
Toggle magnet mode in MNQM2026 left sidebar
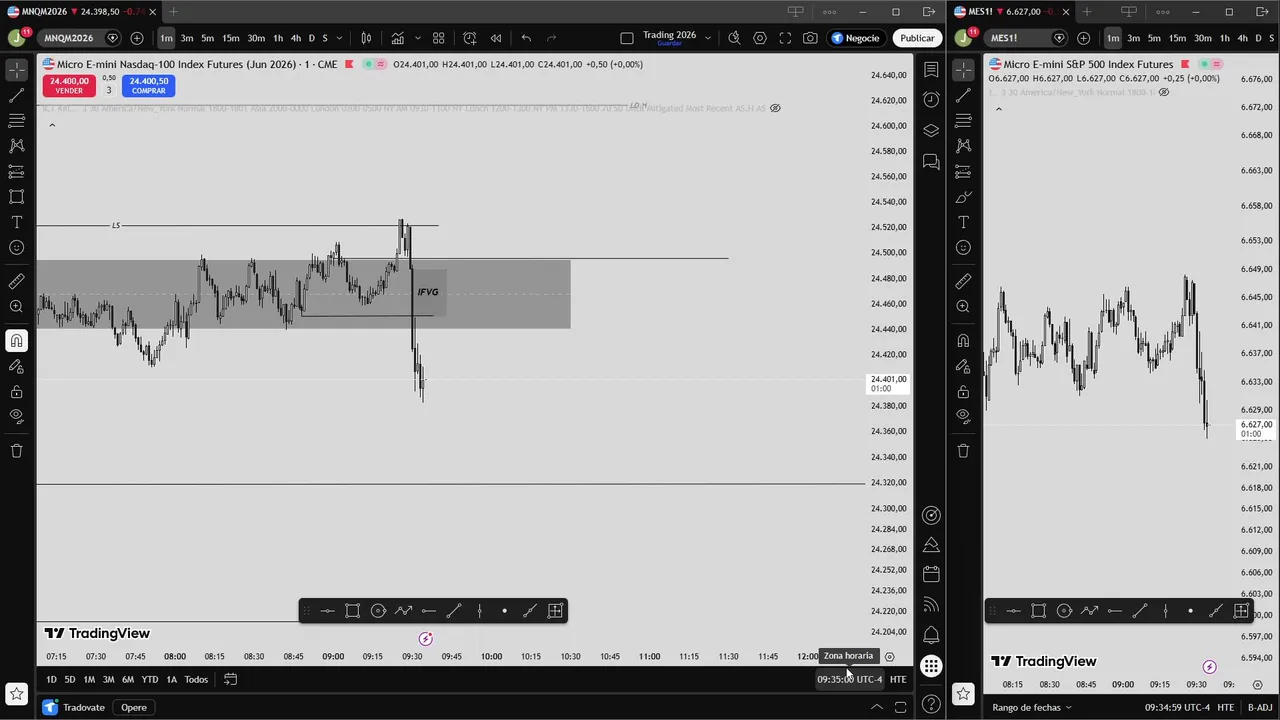tap(16, 341)
